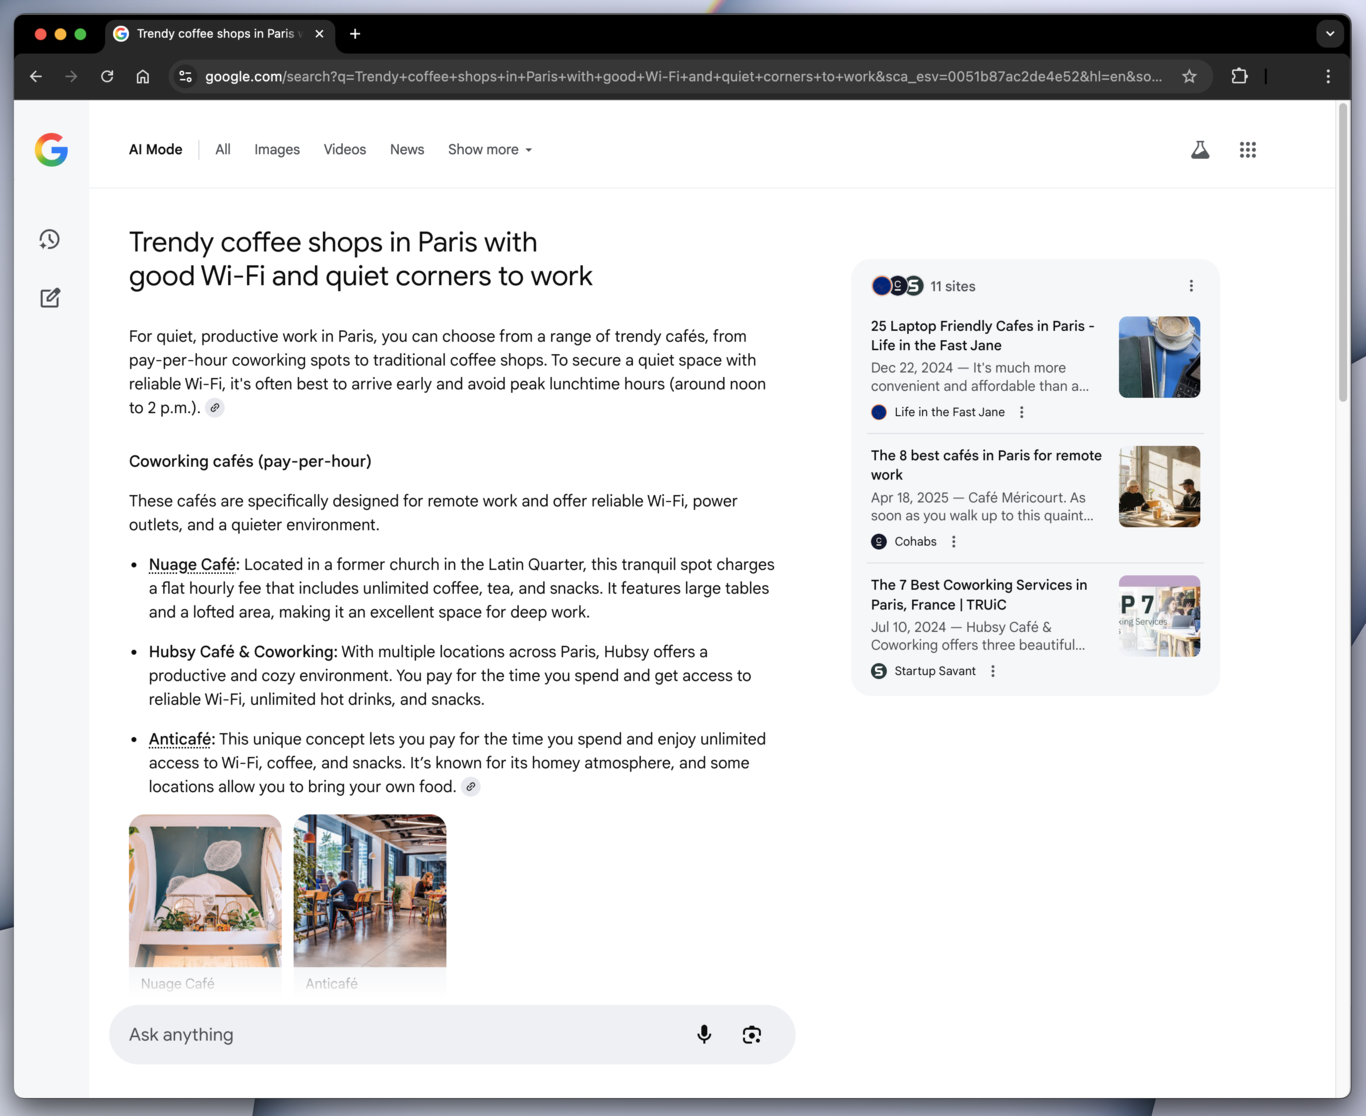Open more options for 11 sites panel
Viewport: 1366px width, 1116px height.
(1191, 286)
